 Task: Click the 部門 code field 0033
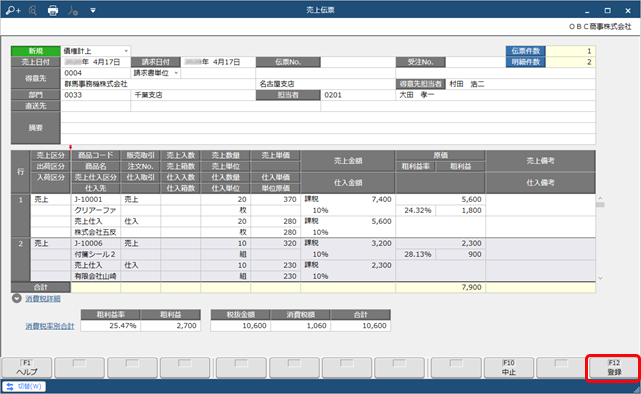point(96,95)
